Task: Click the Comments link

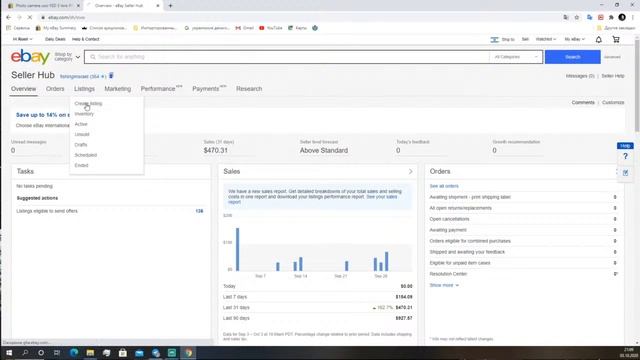Action: point(583,102)
